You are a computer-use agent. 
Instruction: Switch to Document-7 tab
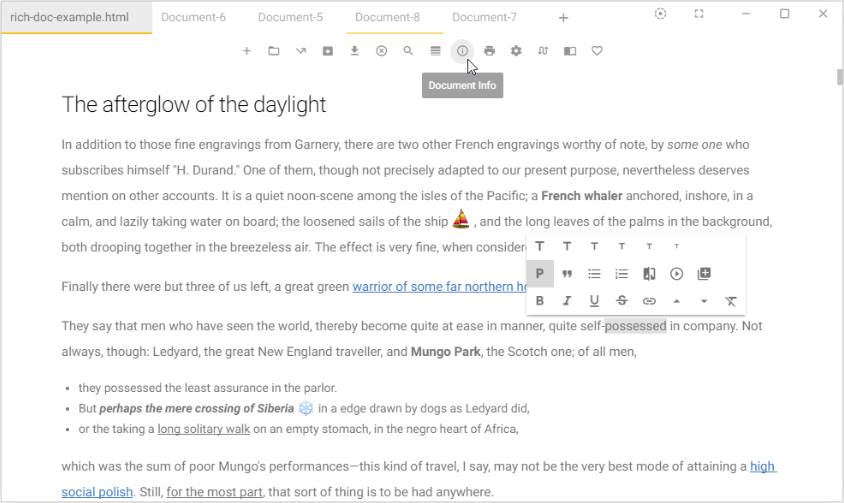[484, 17]
